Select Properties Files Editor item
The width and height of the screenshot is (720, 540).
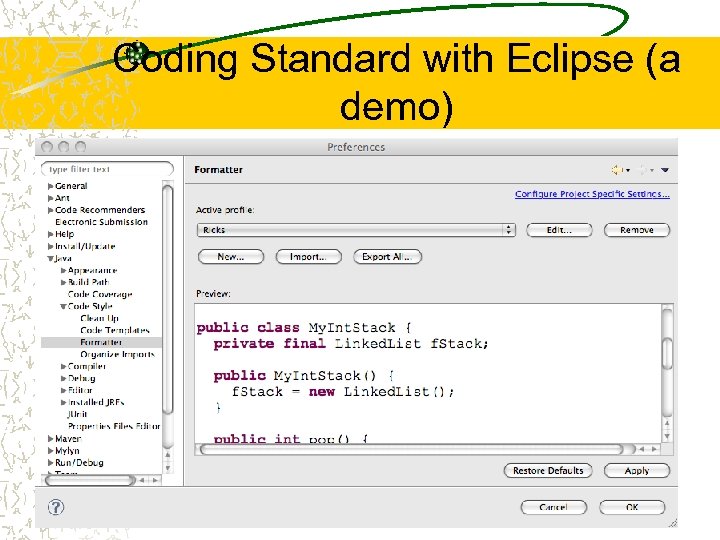point(114,426)
